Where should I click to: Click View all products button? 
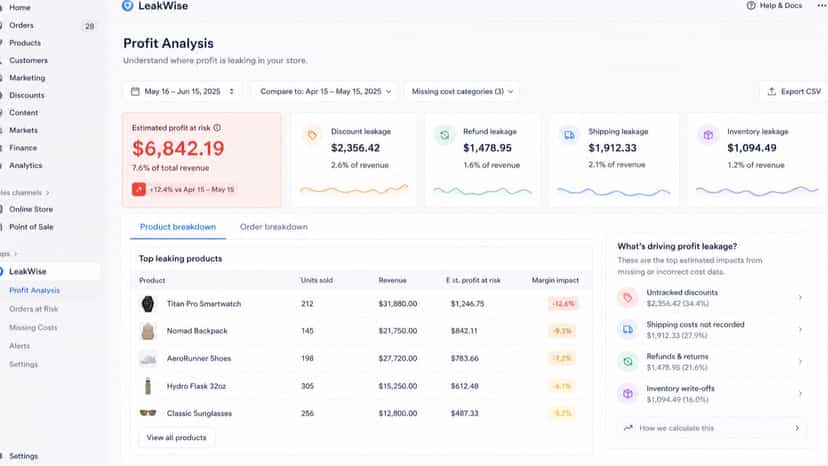click(x=176, y=437)
